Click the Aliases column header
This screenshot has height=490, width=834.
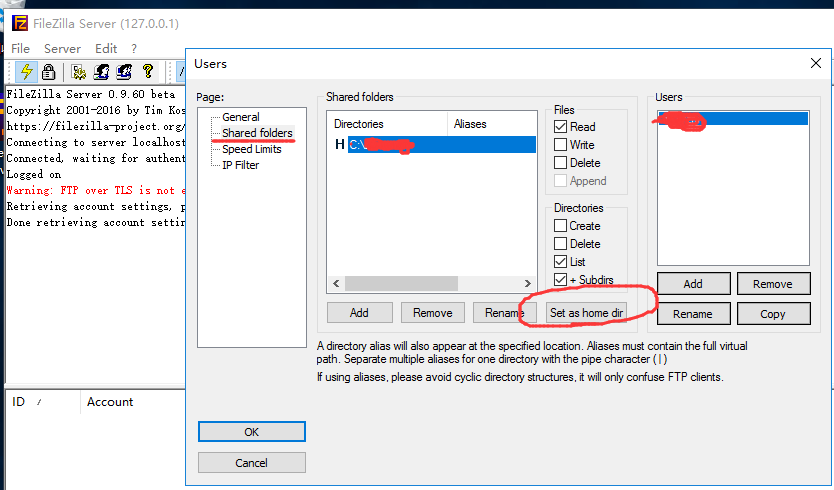point(470,124)
